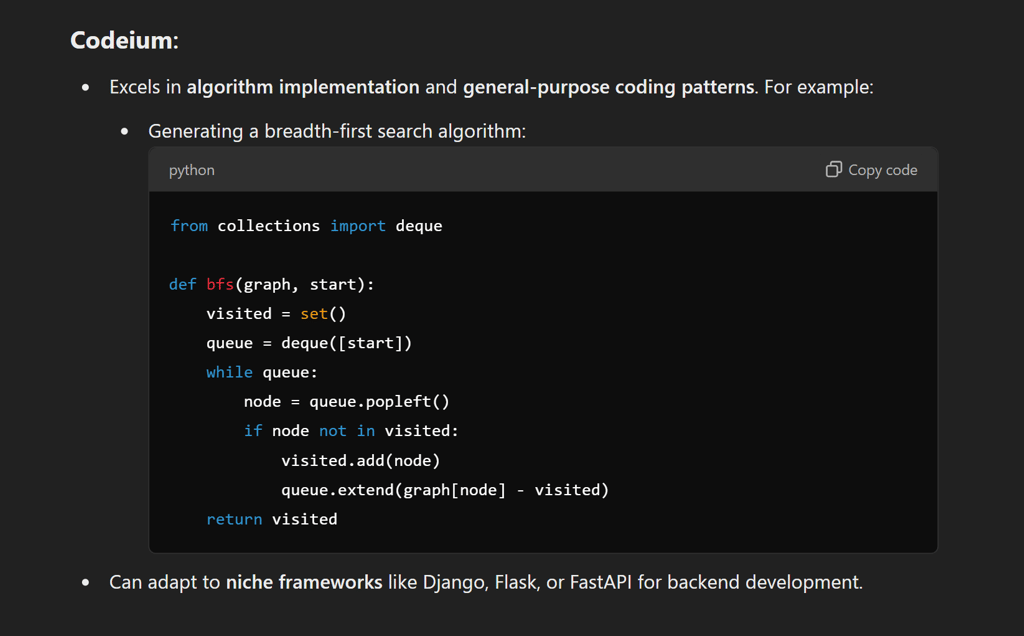1024x636 pixels.
Task: Click the 'def bfs(graph, start):' line
Action: pyautogui.click(x=272, y=285)
